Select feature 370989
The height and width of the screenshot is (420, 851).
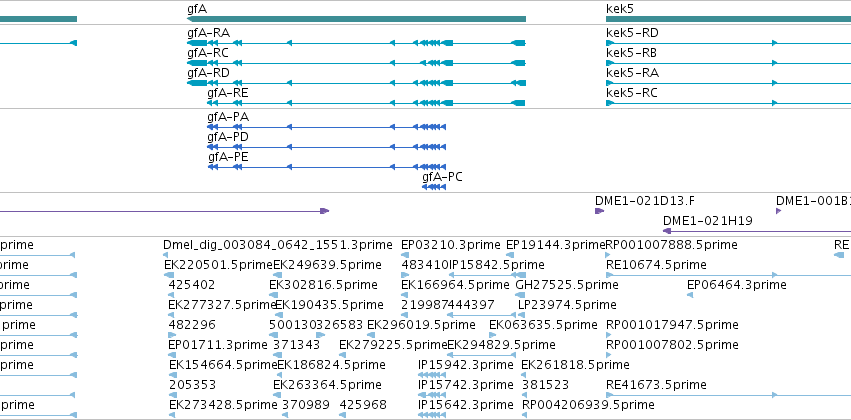coord(306,406)
